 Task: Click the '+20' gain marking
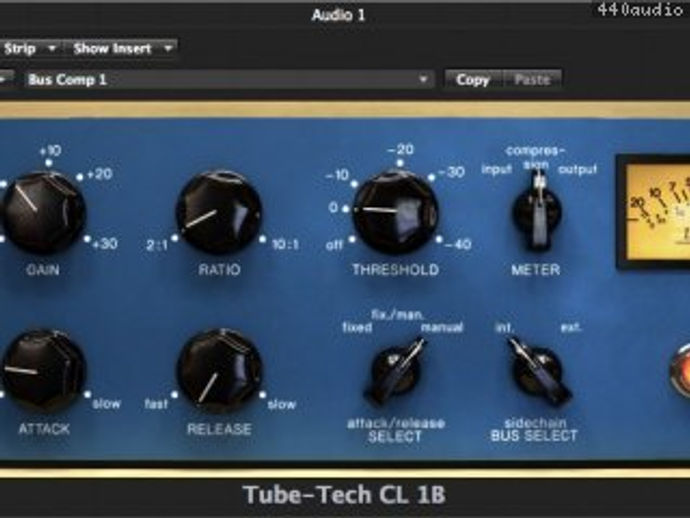(99, 174)
